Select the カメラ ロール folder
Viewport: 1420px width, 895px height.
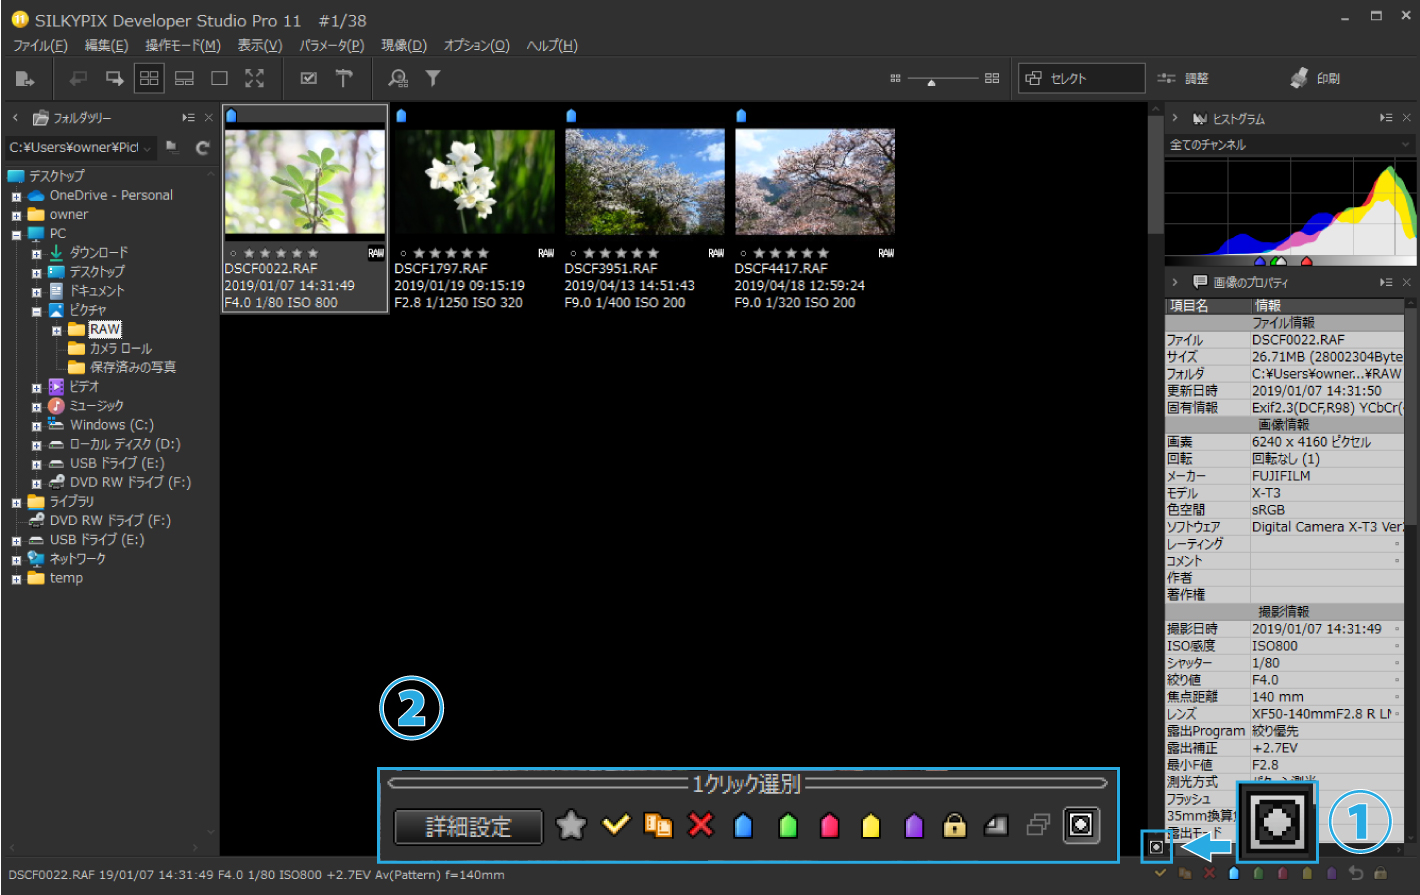coord(120,349)
